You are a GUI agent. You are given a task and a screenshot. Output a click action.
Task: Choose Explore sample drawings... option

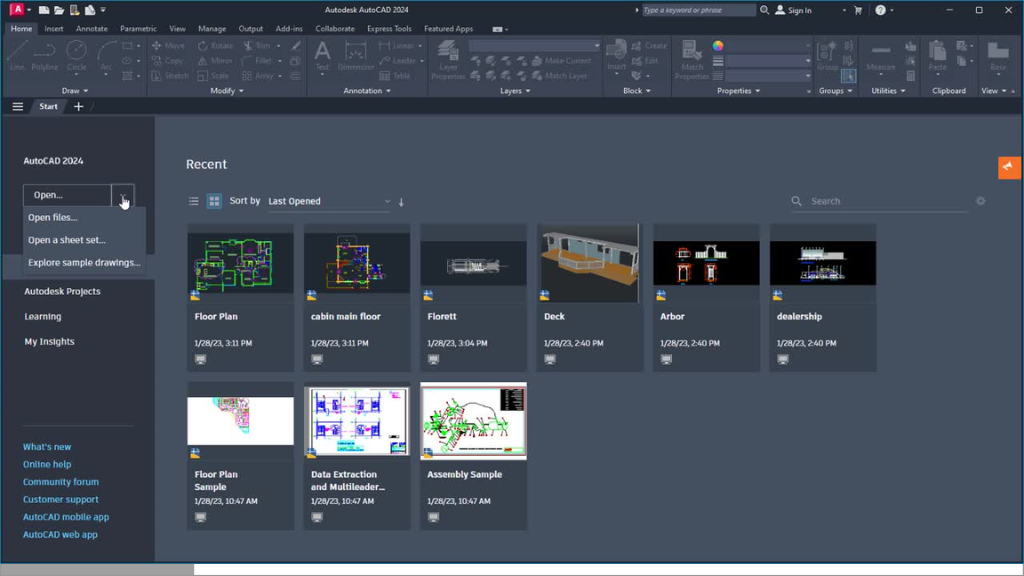click(84, 263)
